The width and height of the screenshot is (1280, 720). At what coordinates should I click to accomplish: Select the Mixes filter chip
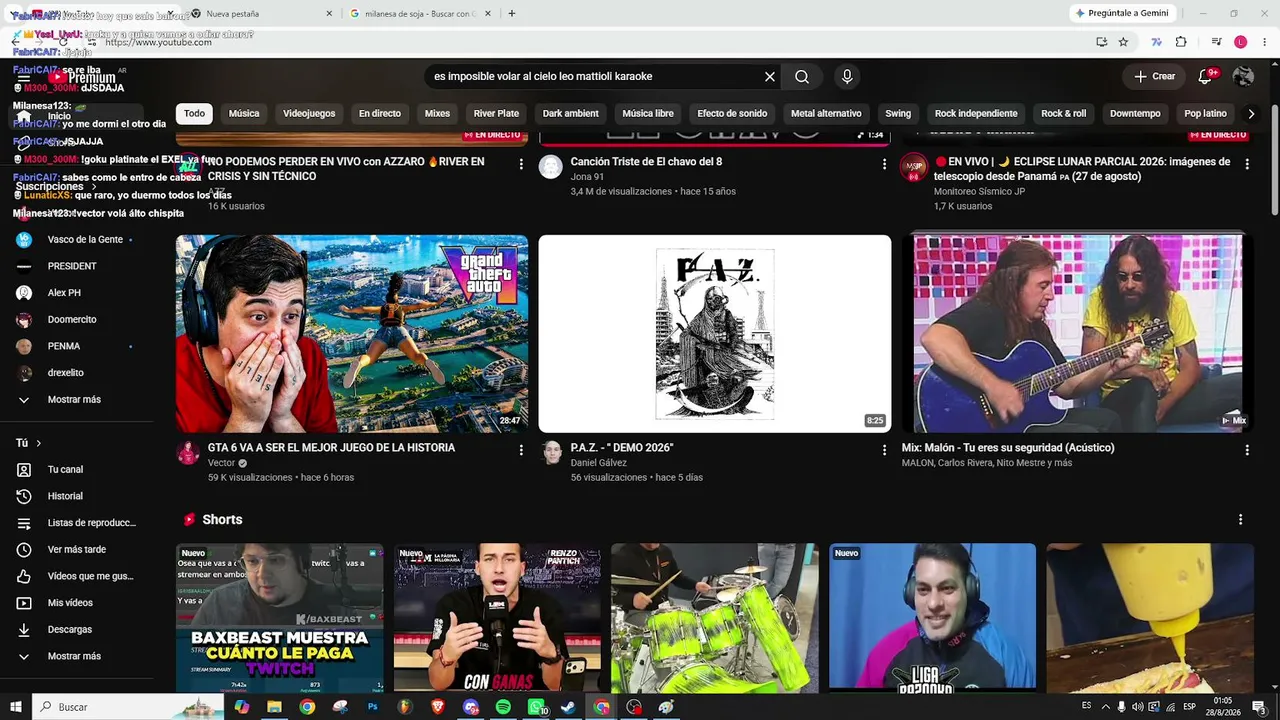pyautogui.click(x=437, y=114)
